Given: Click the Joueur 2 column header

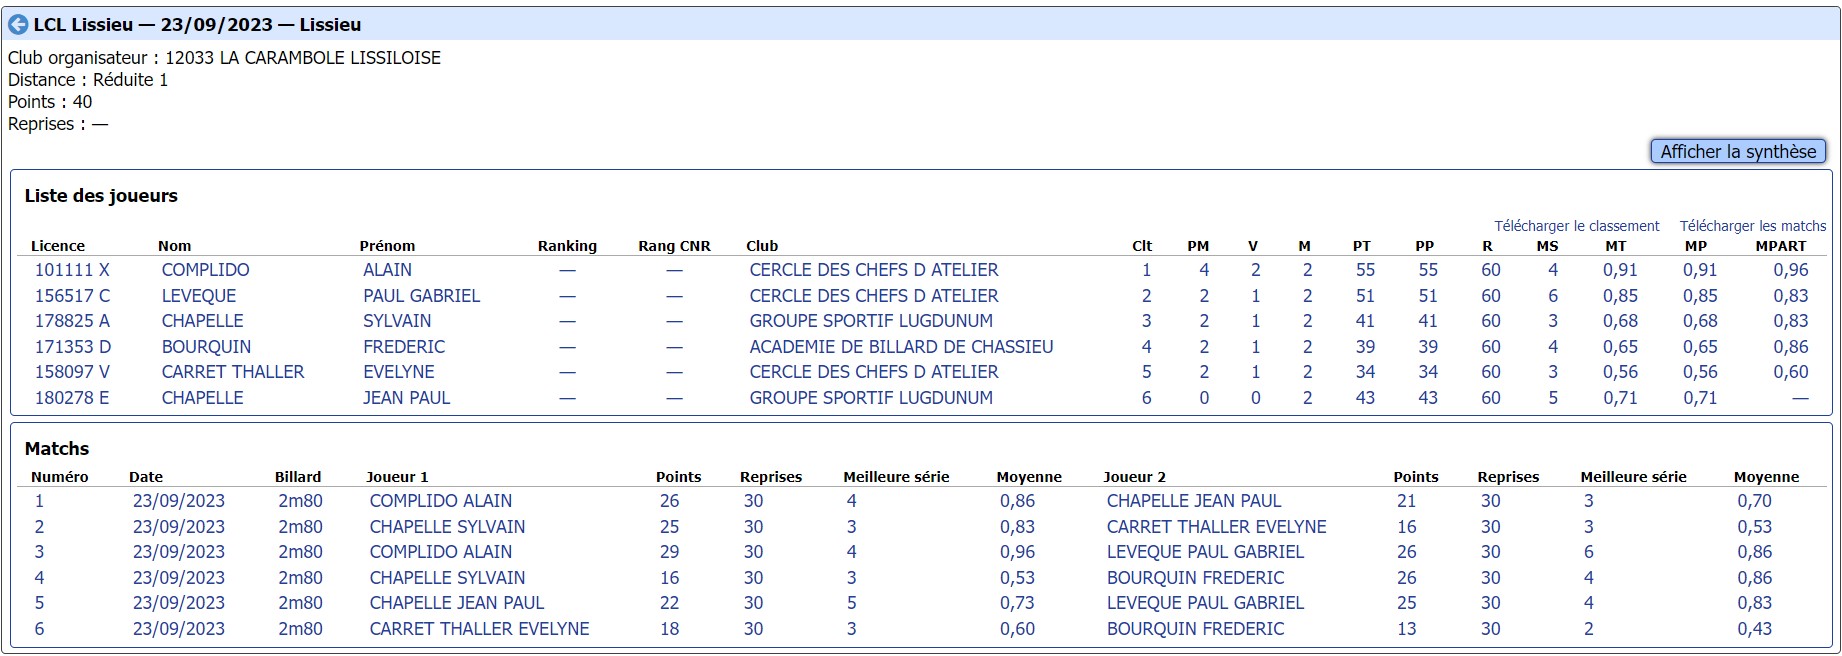Looking at the screenshot, I should pos(1134,477).
